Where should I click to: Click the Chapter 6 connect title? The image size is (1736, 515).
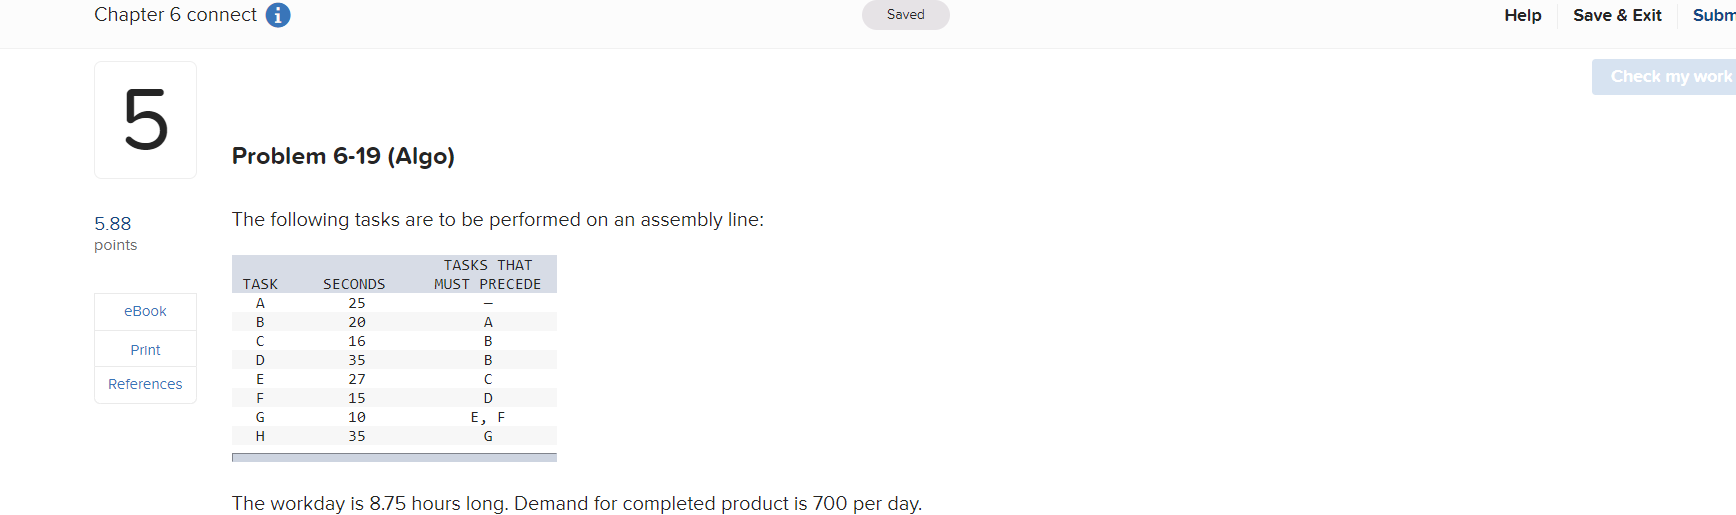(x=175, y=15)
